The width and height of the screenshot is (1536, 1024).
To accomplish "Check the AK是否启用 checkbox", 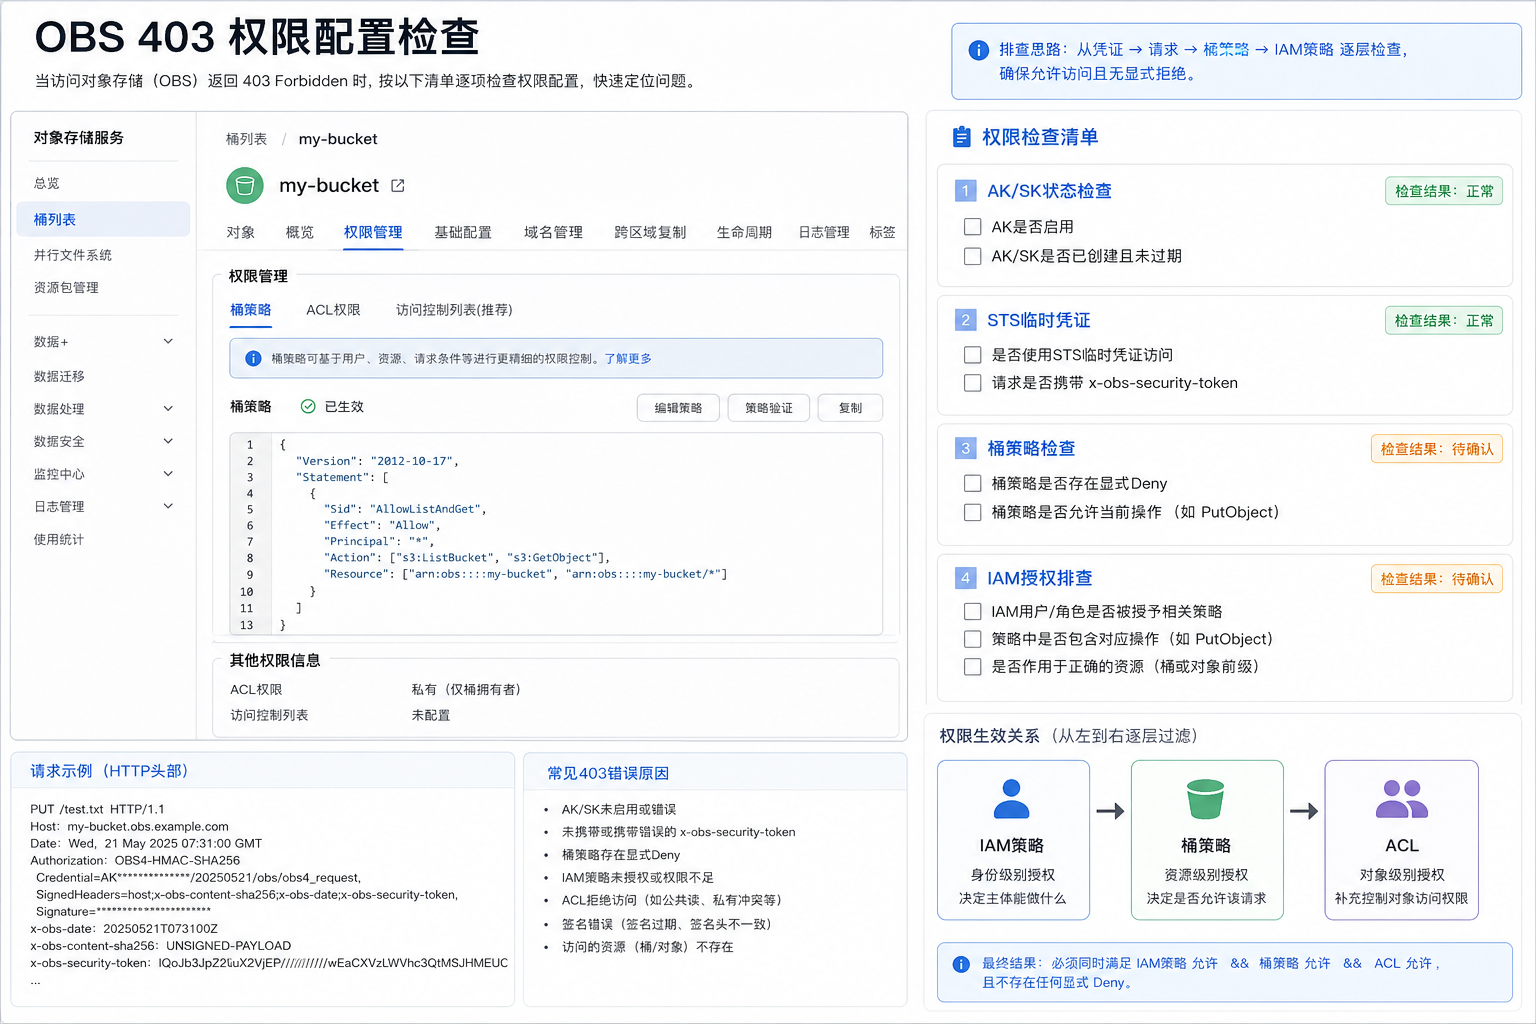I will pyautogui.click(x=972, y=227).
